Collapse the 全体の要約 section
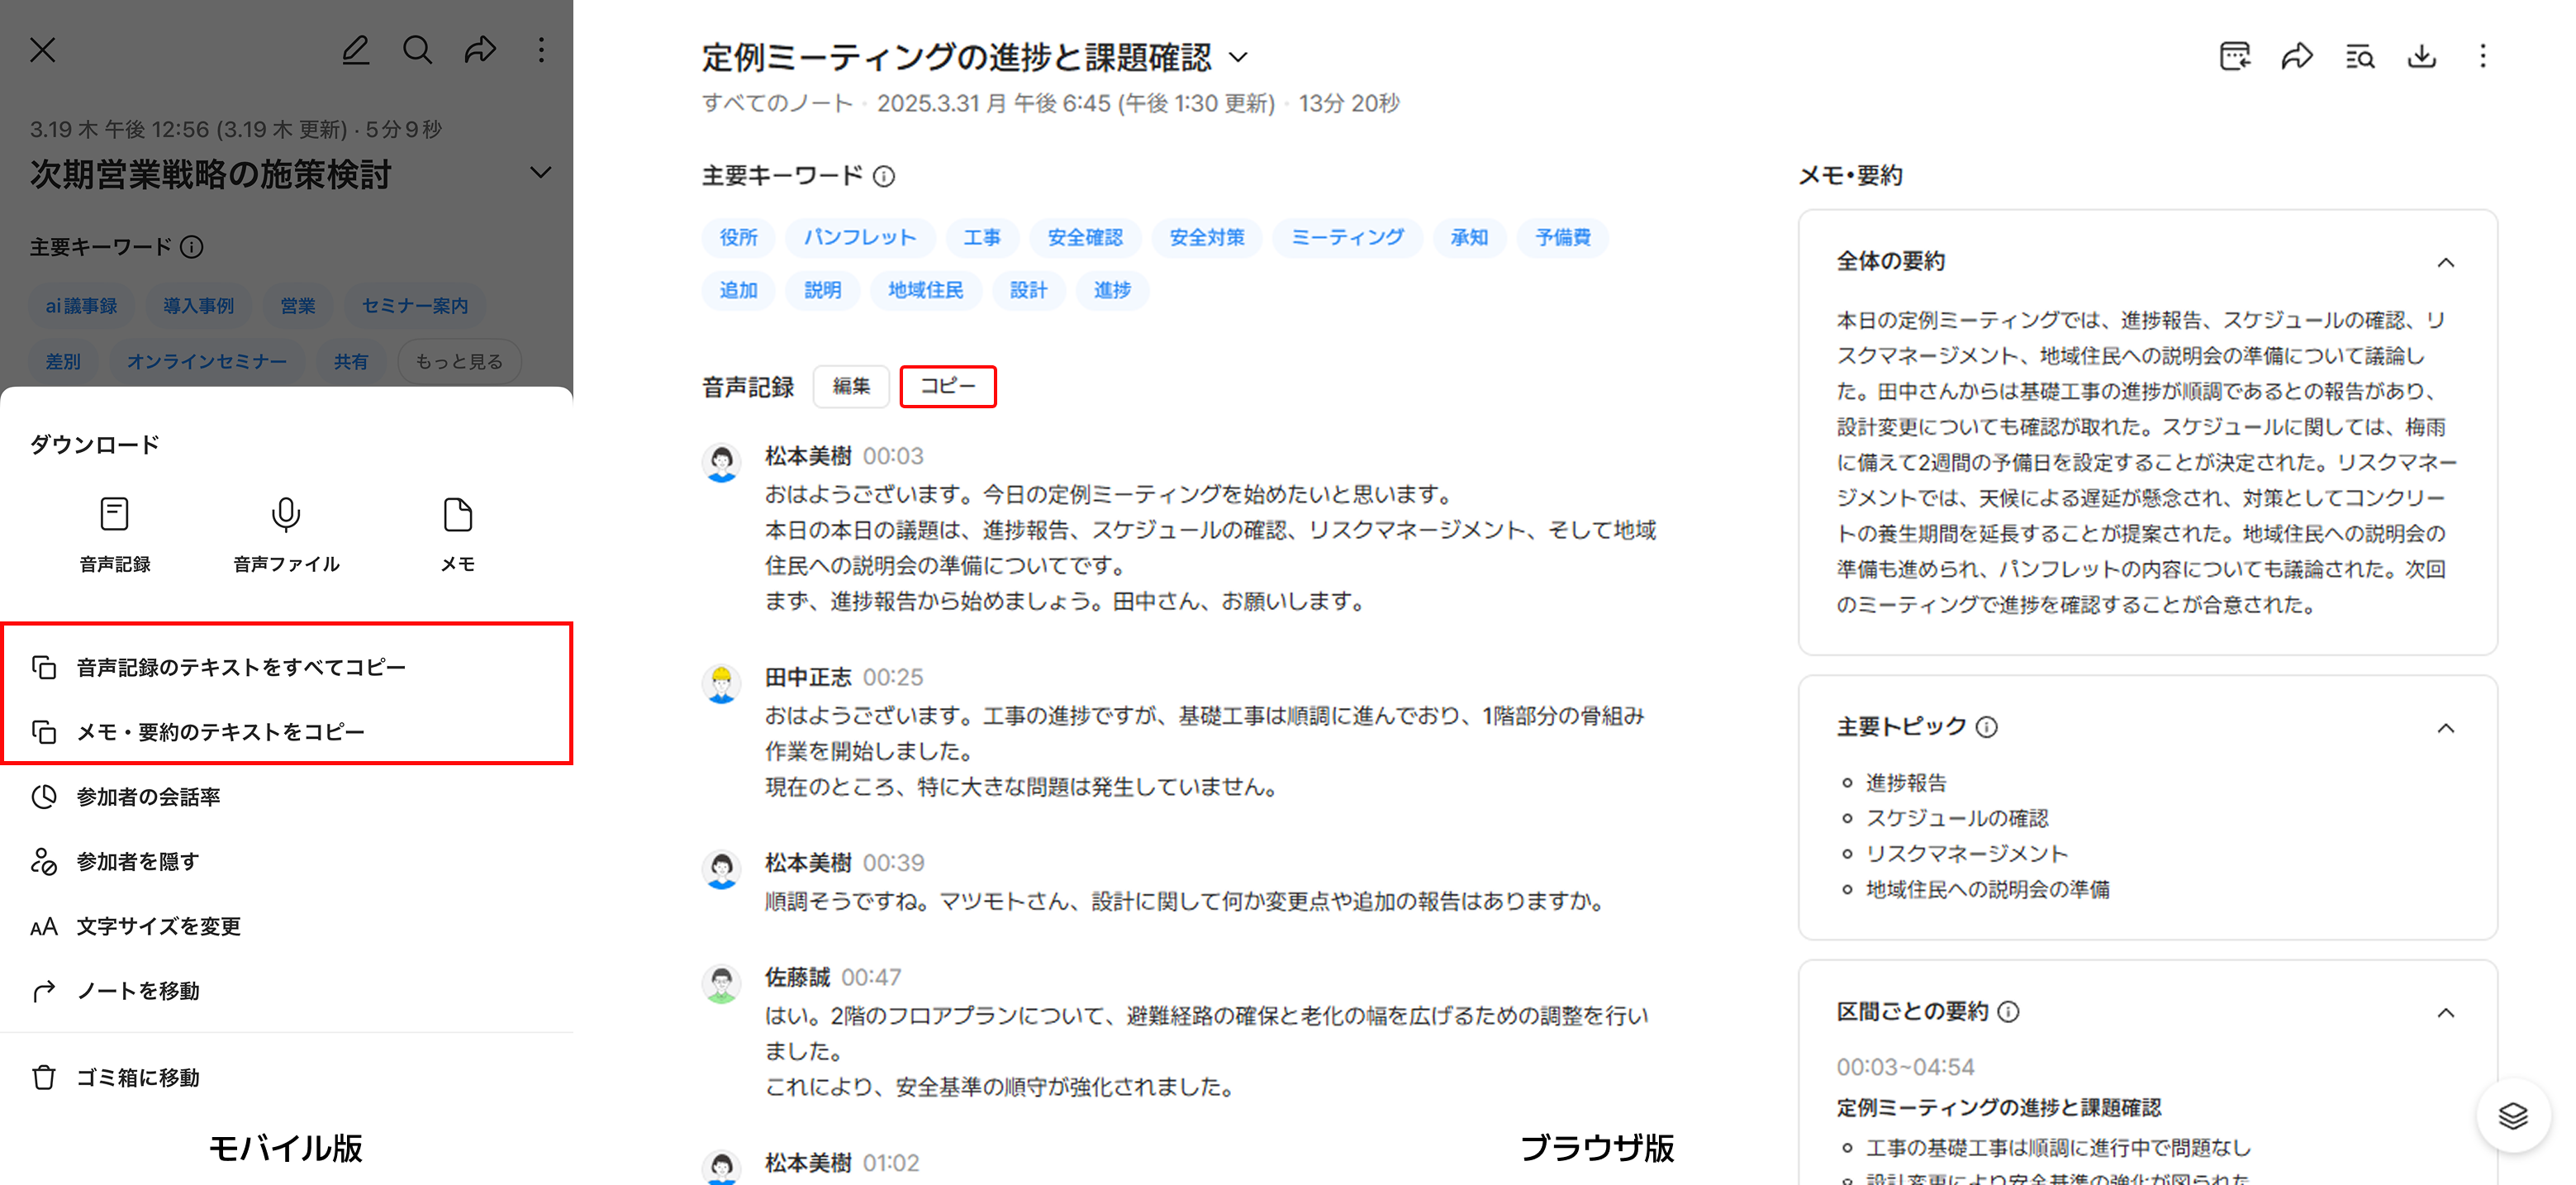Image resolution: width=2576 pixels, height=1185 pixels. click(x=2446, y=262)
